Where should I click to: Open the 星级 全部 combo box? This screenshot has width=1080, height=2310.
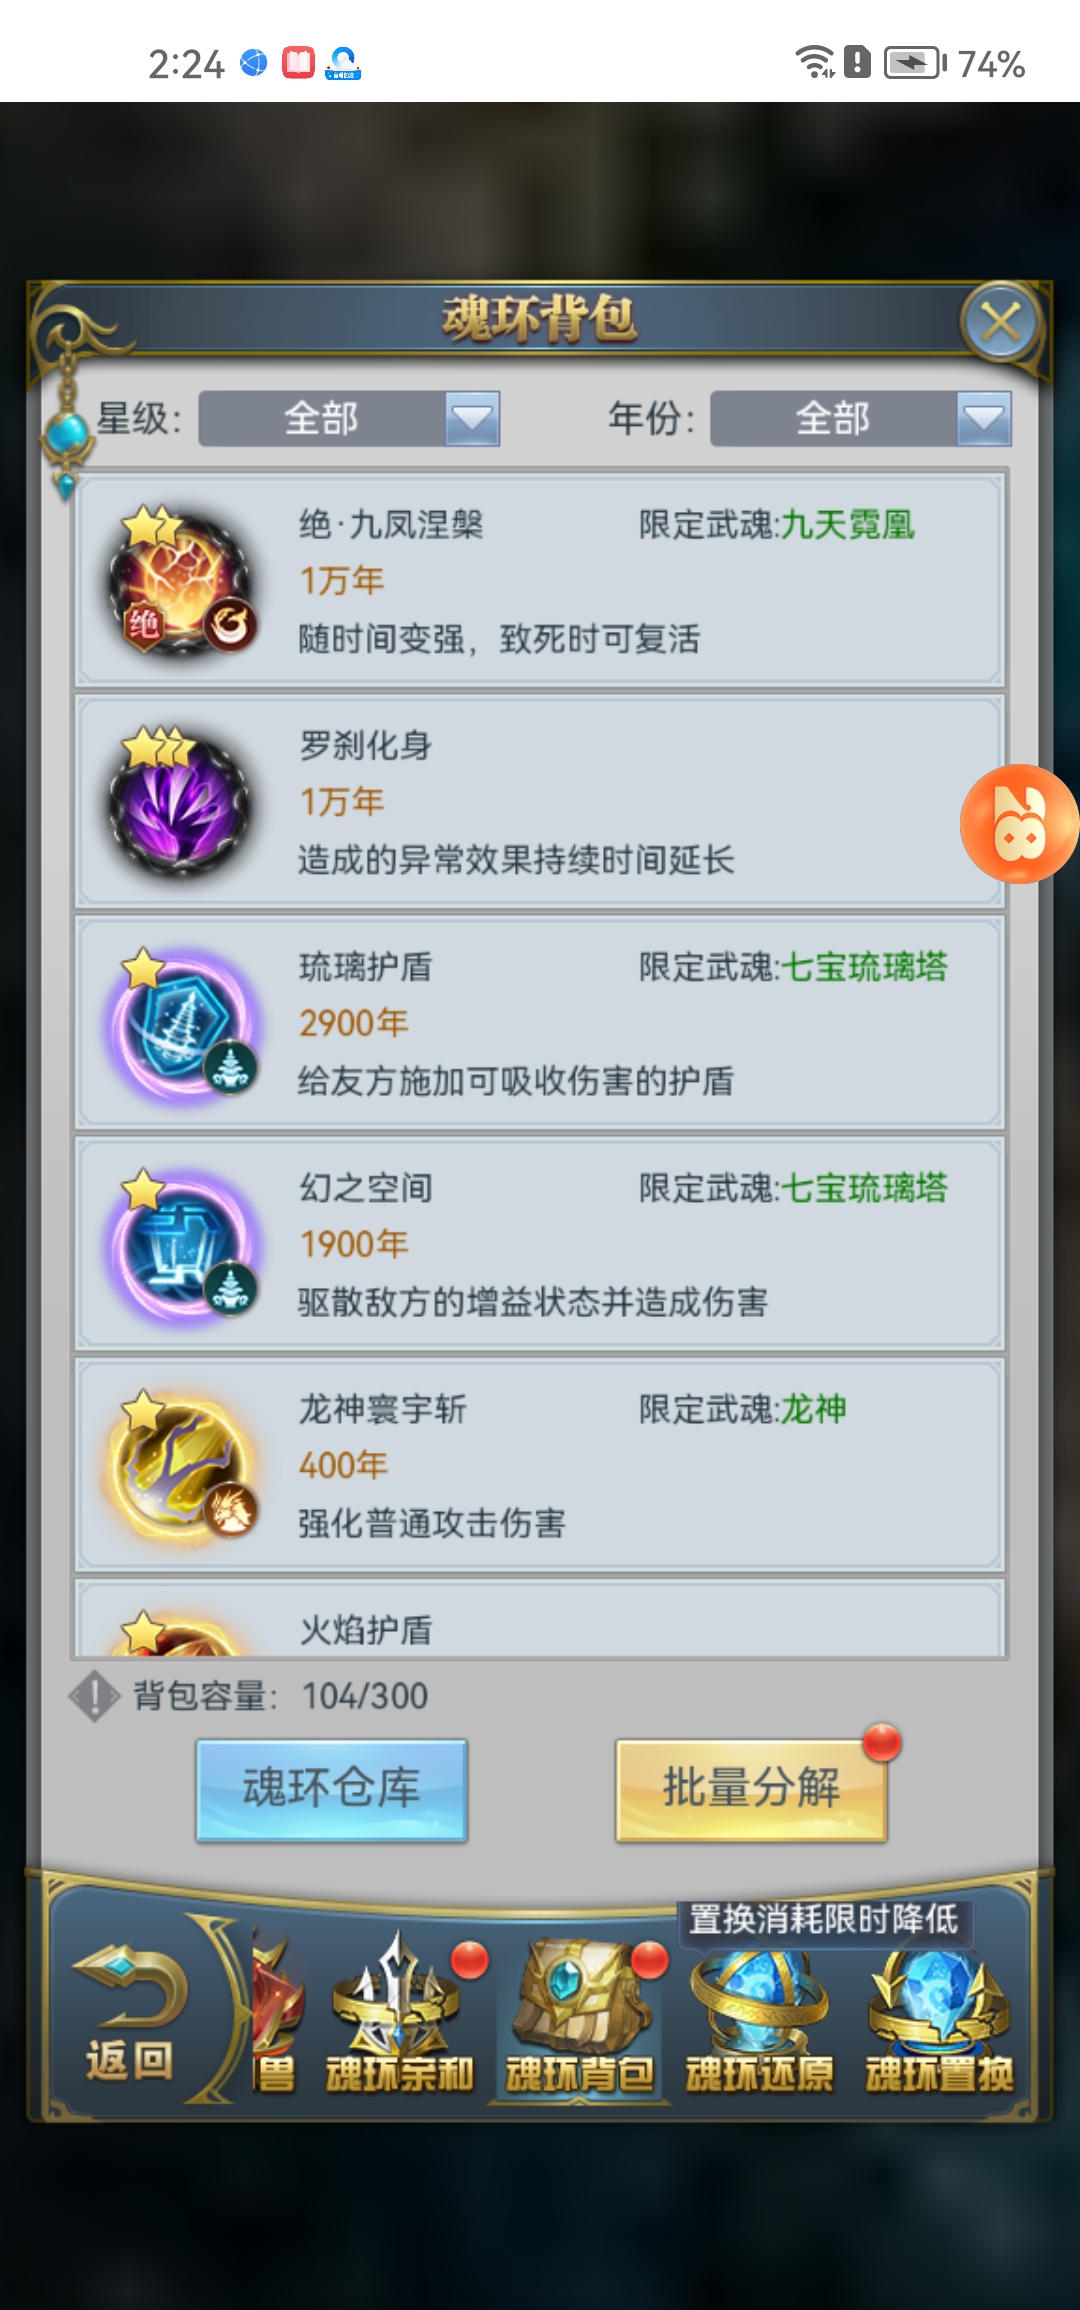tap(349, 418)
